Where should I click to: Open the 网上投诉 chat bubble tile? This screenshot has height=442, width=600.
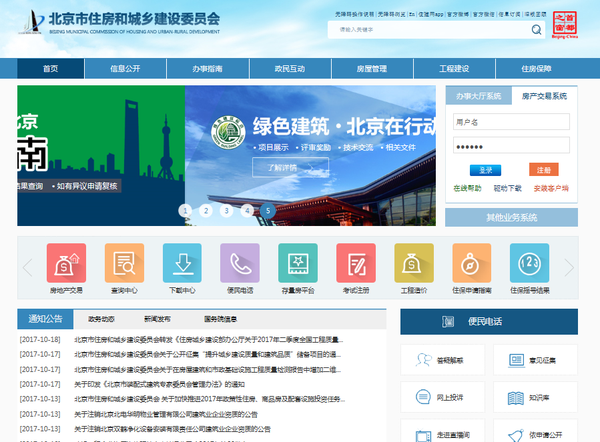(442, 397)
